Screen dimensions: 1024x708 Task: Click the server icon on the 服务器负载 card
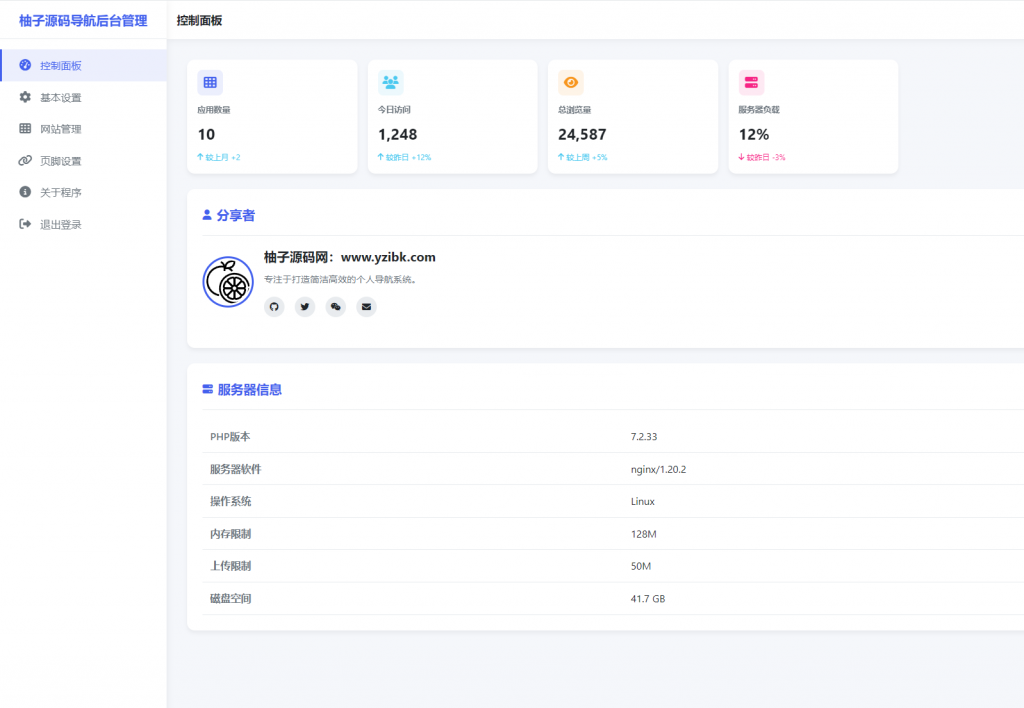pos(750,81)
